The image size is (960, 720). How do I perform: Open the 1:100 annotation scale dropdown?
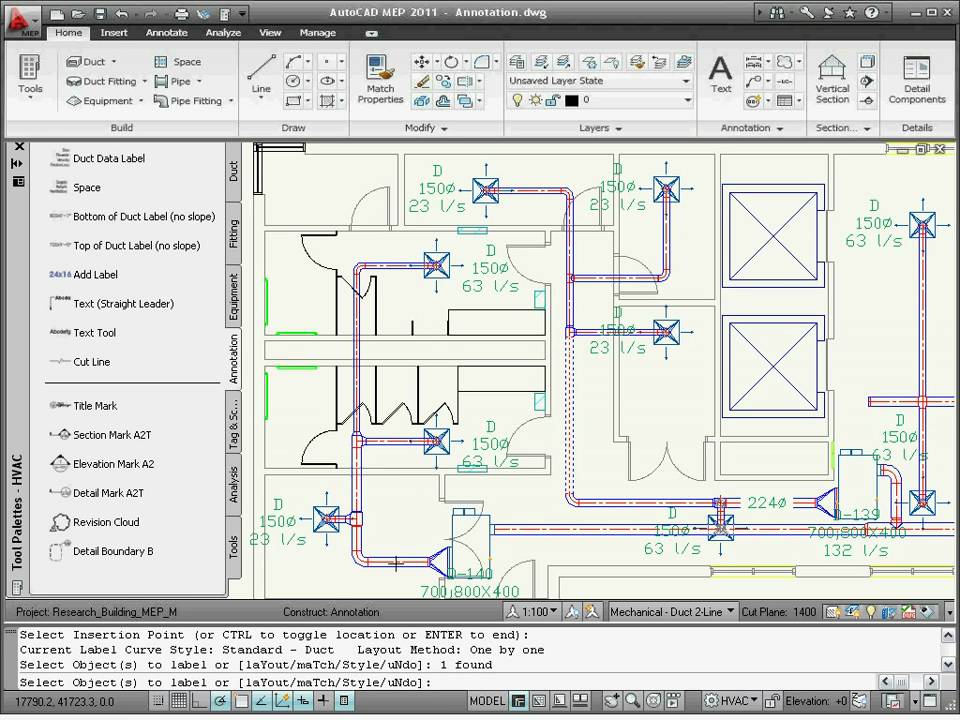tap(540, 611)
